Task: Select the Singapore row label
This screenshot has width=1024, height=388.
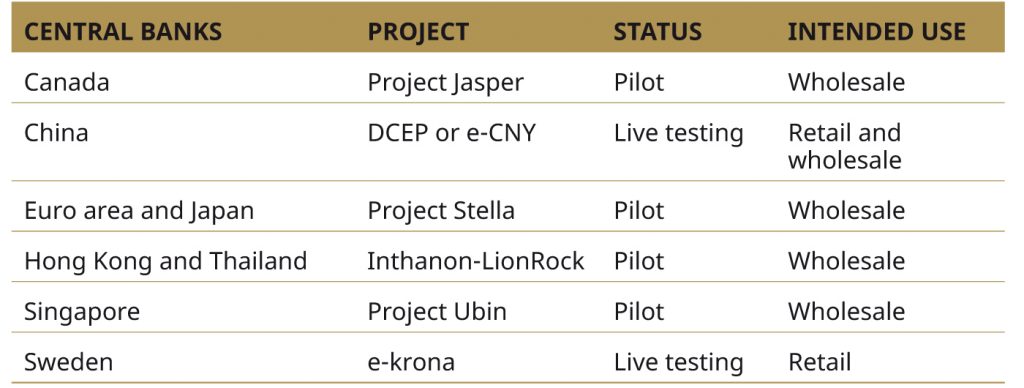Action: (82, 312)
